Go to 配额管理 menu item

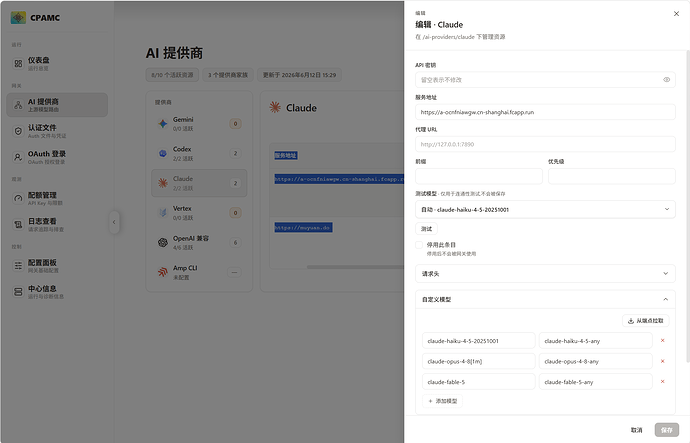57,198
